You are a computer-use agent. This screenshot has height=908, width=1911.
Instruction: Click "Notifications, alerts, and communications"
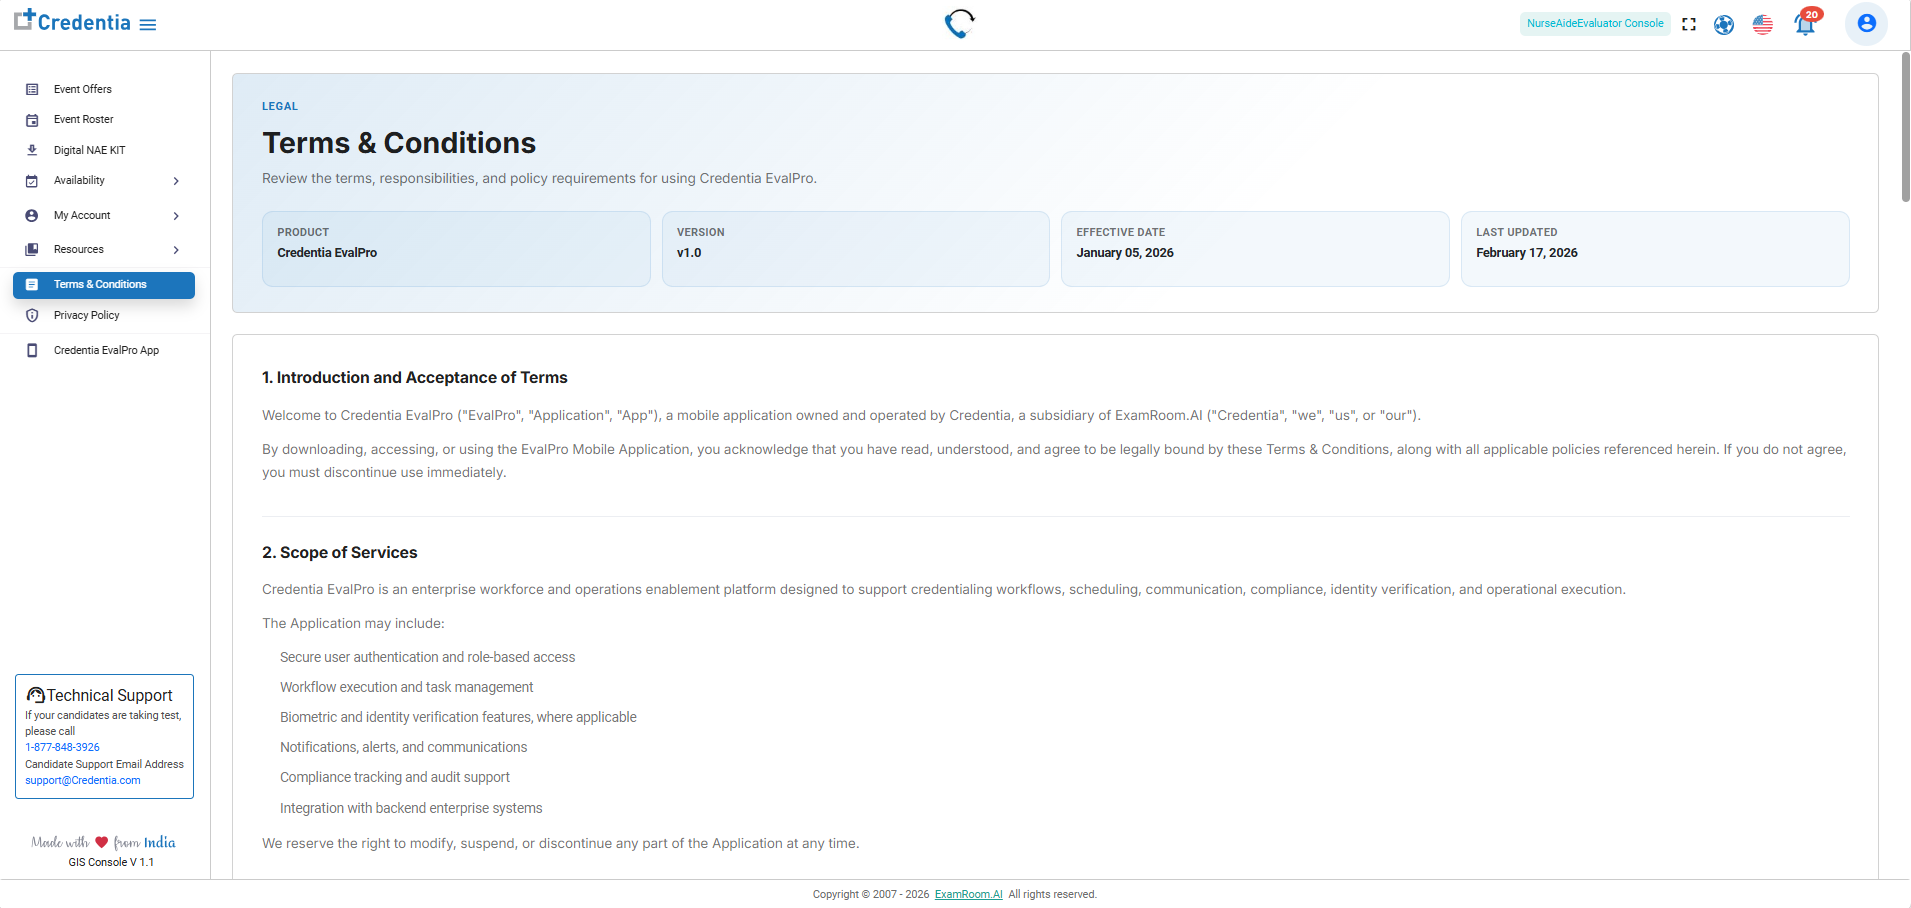[x=403, y=747]
